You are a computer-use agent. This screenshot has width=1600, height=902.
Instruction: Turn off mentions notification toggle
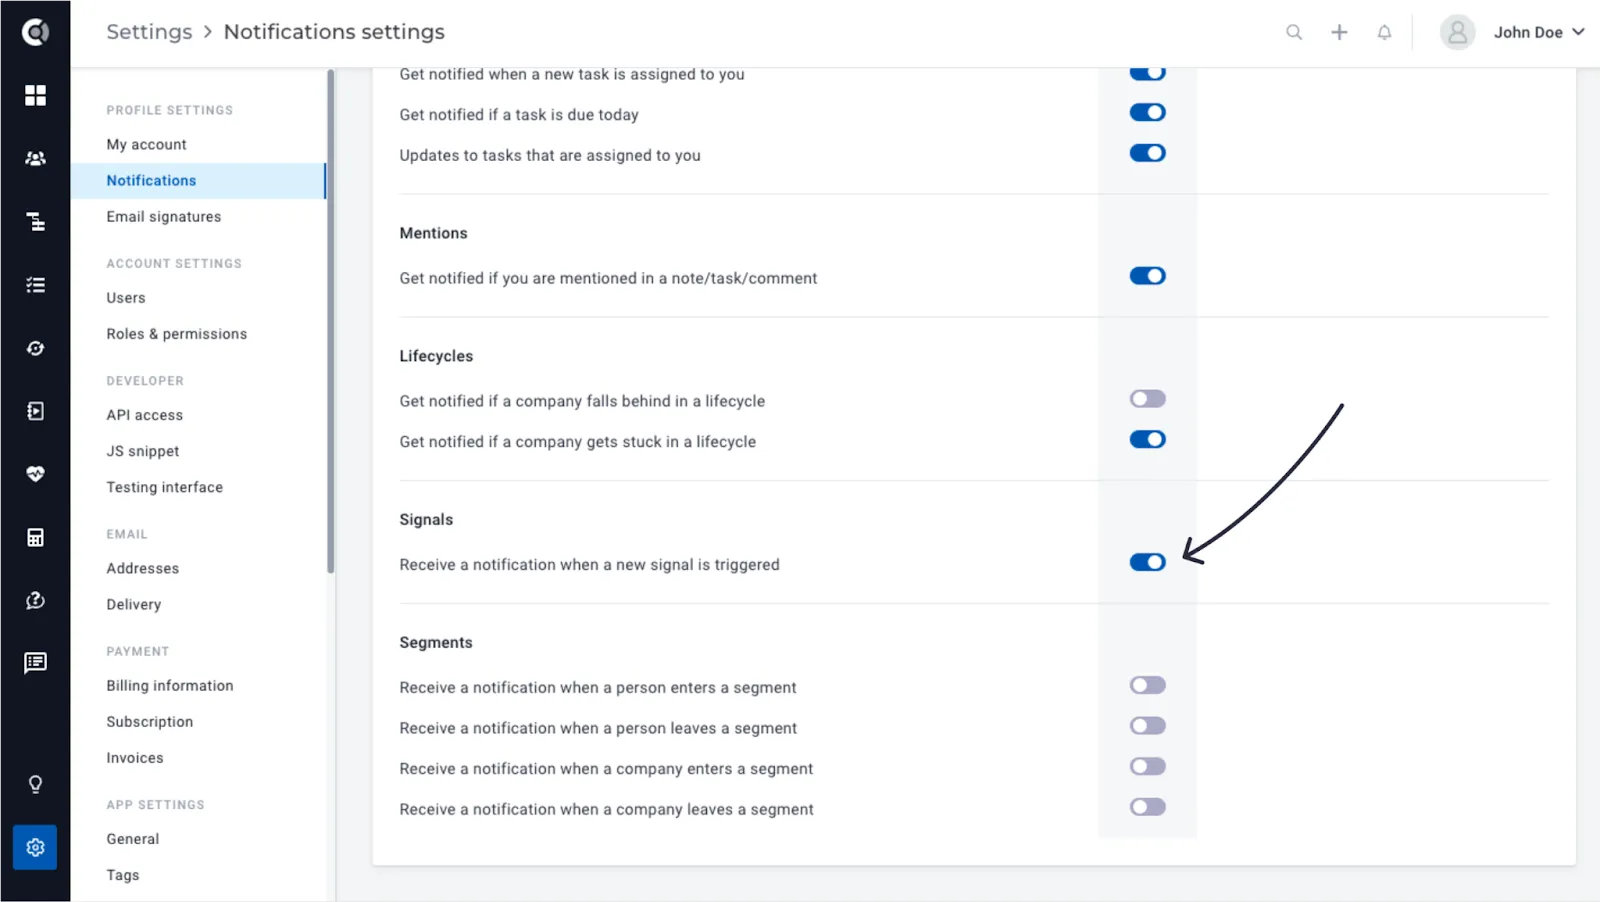[1148, 276]
